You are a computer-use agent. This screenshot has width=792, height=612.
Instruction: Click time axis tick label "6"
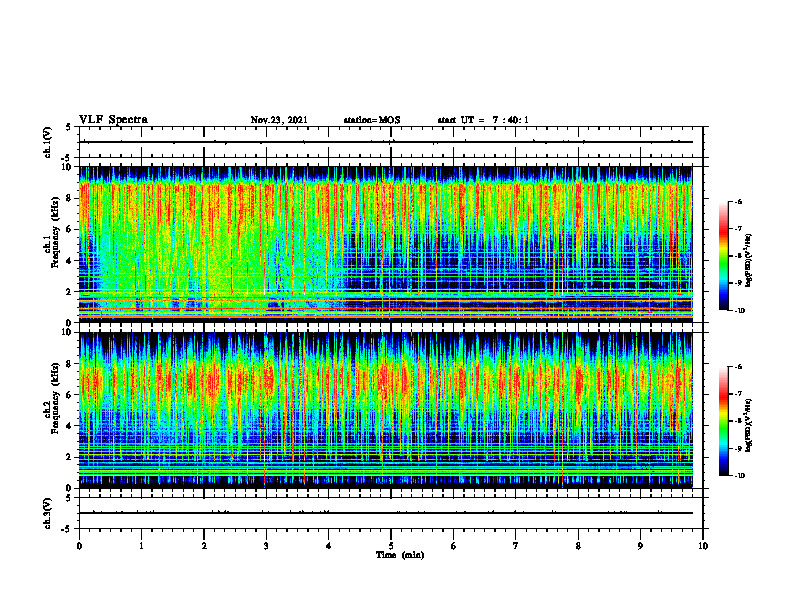[454, 546]
